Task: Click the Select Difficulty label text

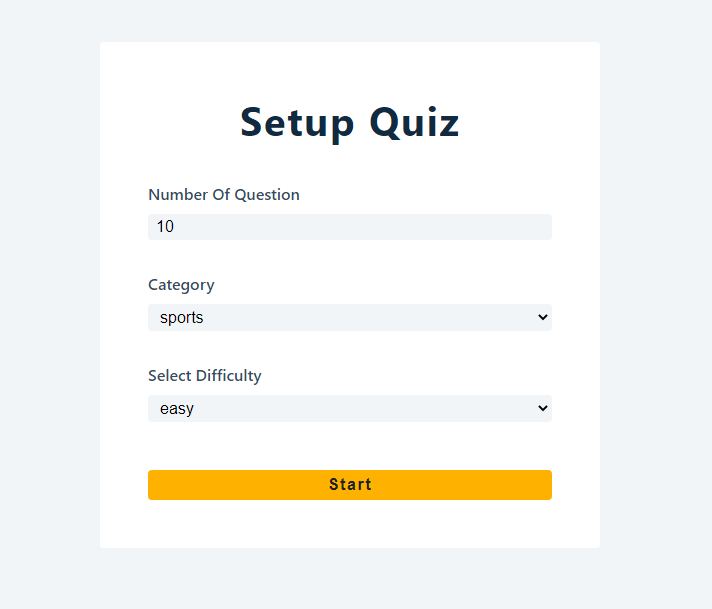Action: point(205,376)
